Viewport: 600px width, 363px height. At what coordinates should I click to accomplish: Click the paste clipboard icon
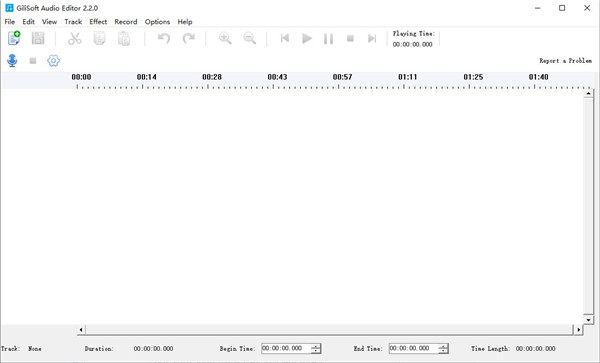(124, 39)
